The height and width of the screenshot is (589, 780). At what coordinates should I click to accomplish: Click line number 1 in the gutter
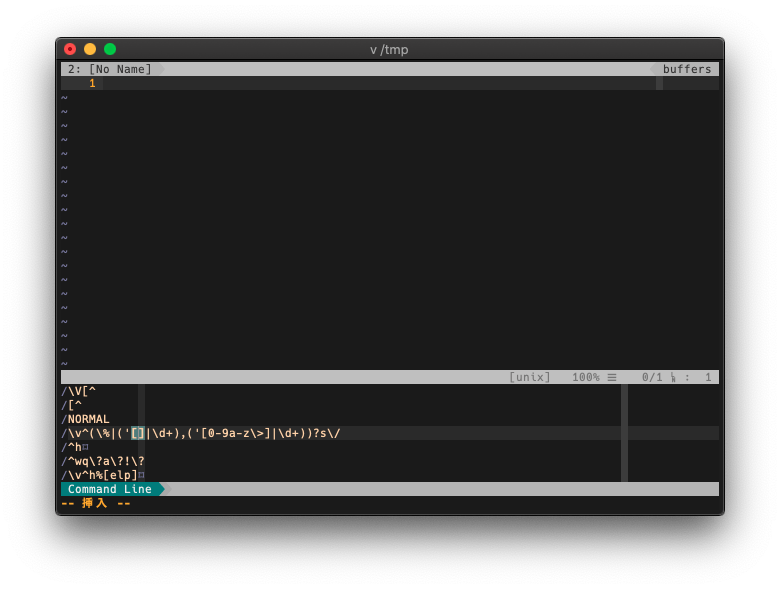[93, 83]
